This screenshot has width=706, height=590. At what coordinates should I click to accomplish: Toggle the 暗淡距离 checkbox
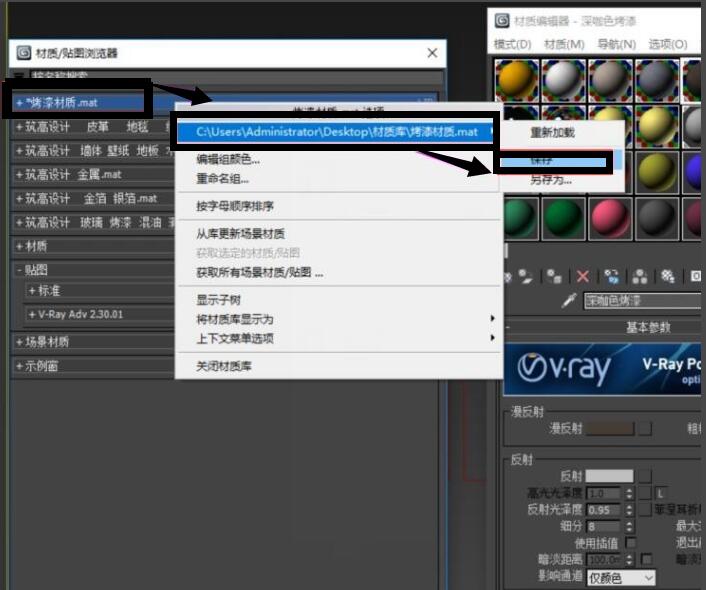click(x=646, y=559)
